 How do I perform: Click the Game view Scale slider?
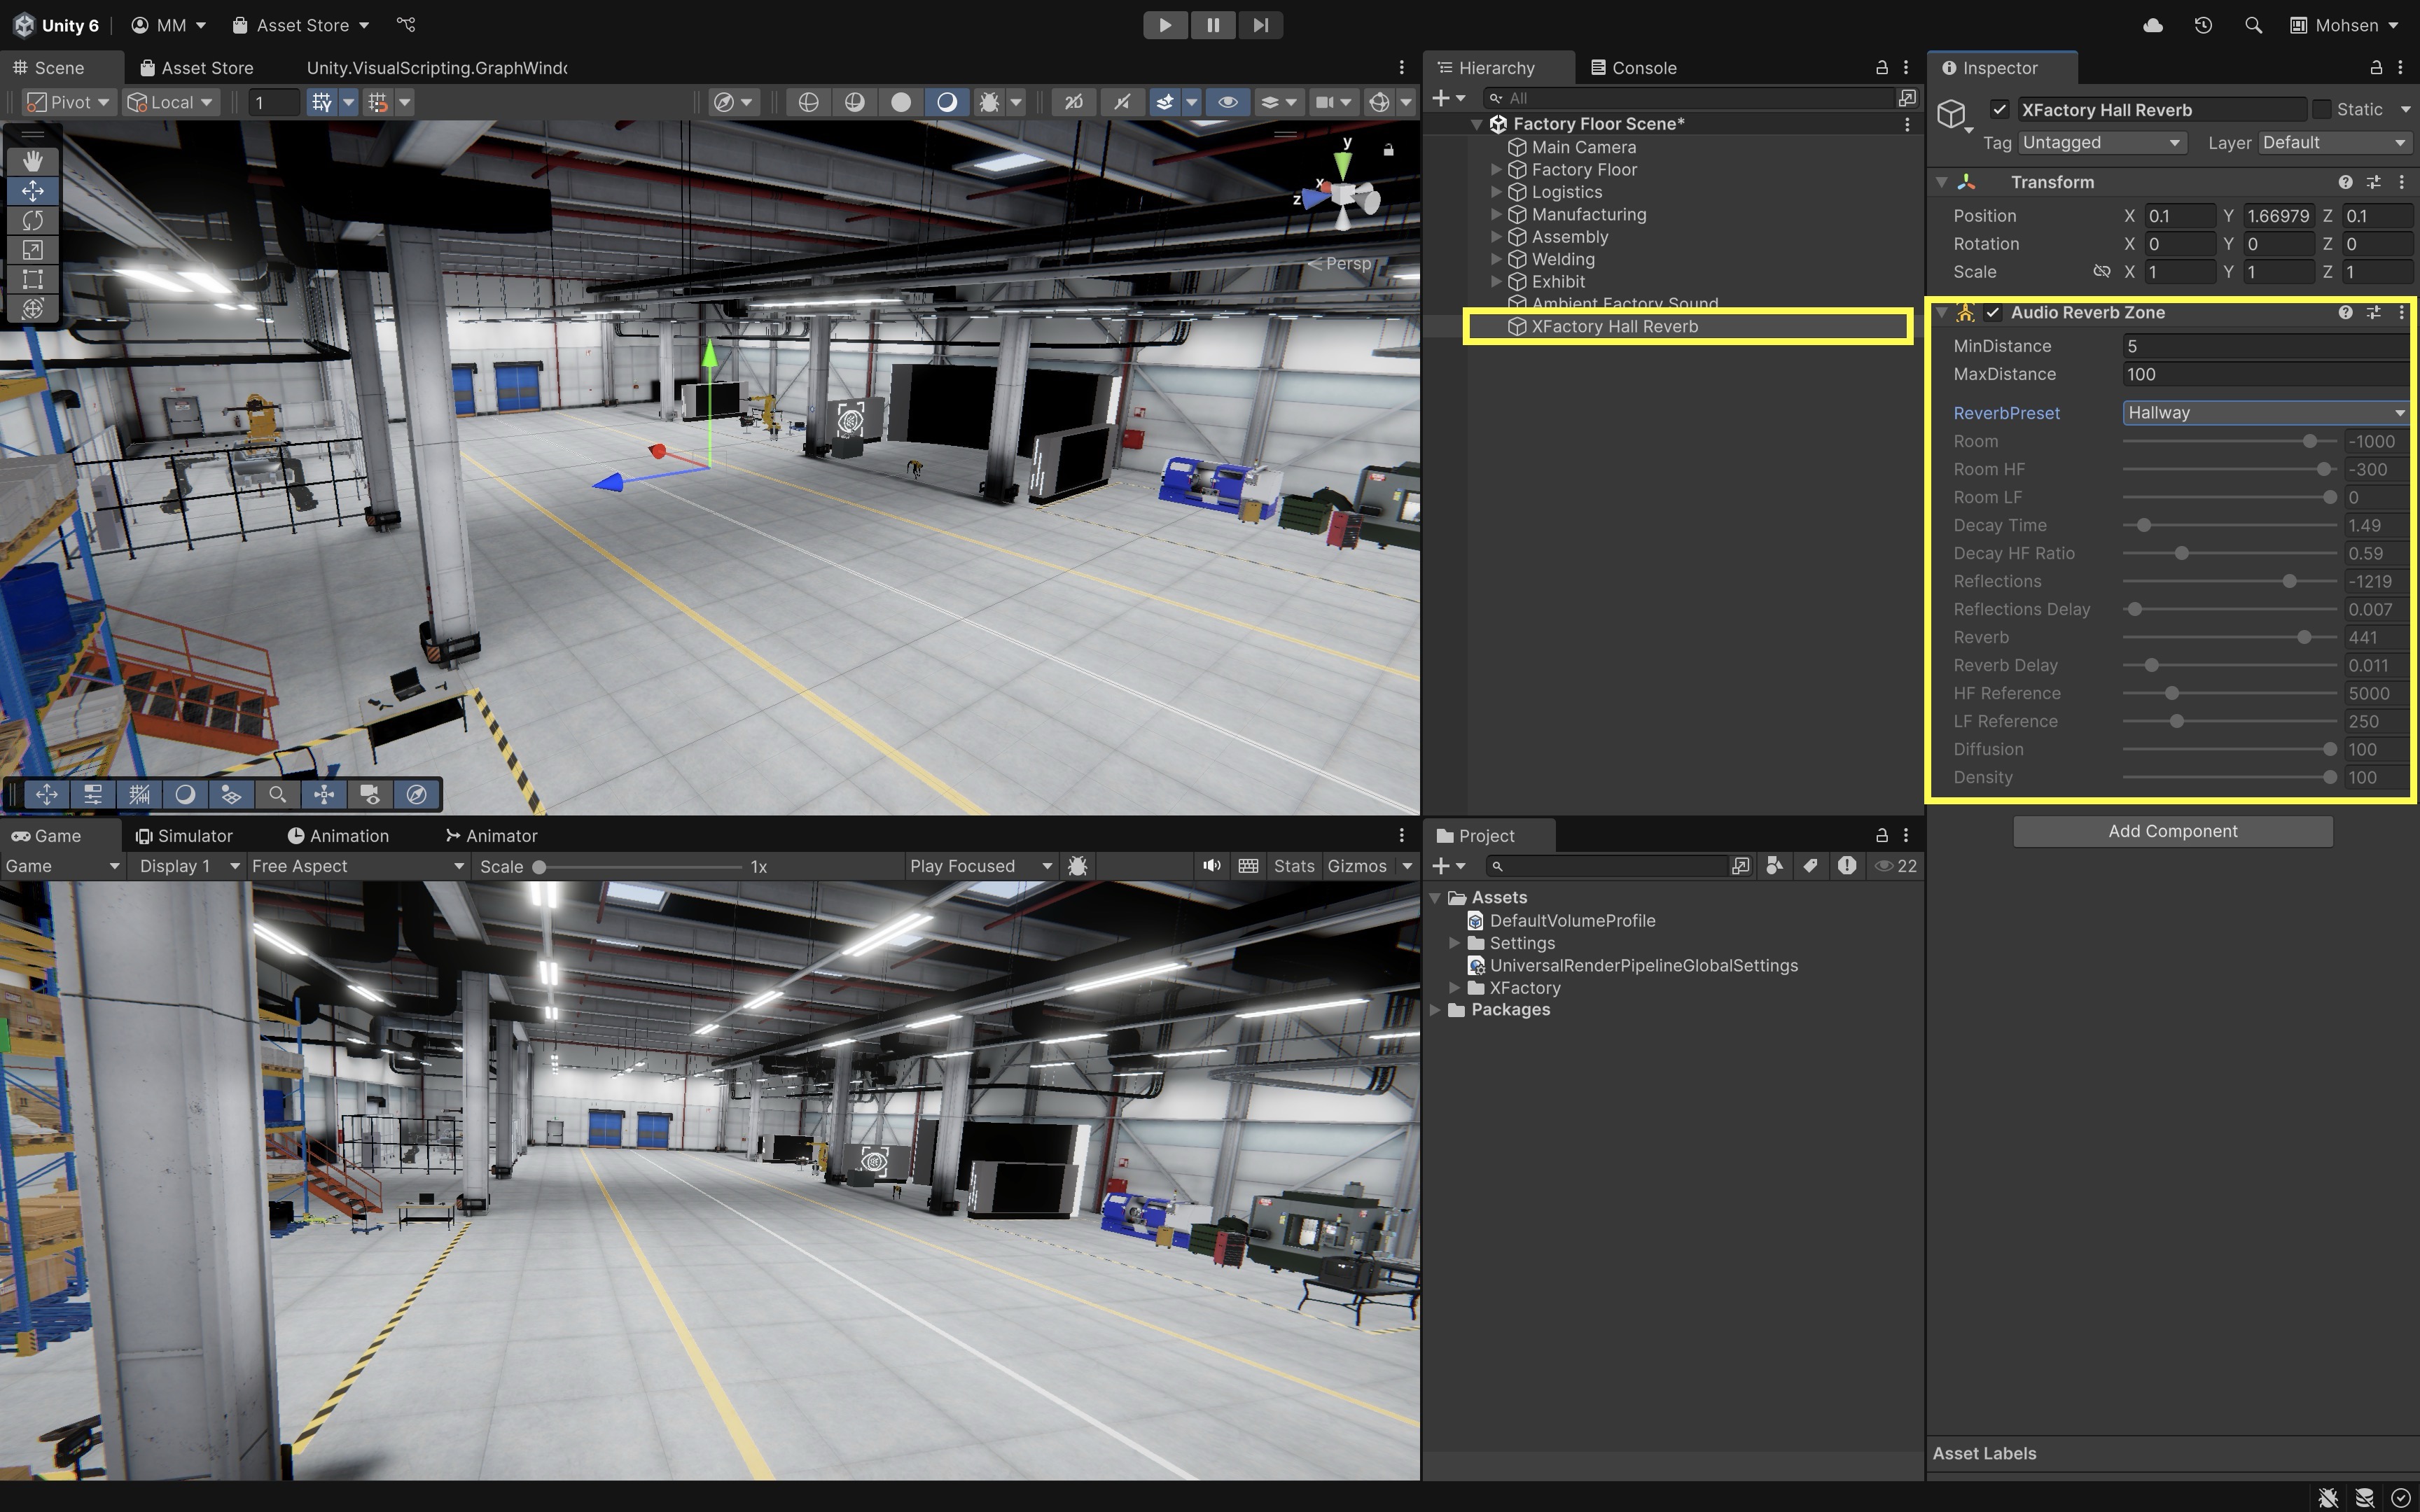(640, 867)
